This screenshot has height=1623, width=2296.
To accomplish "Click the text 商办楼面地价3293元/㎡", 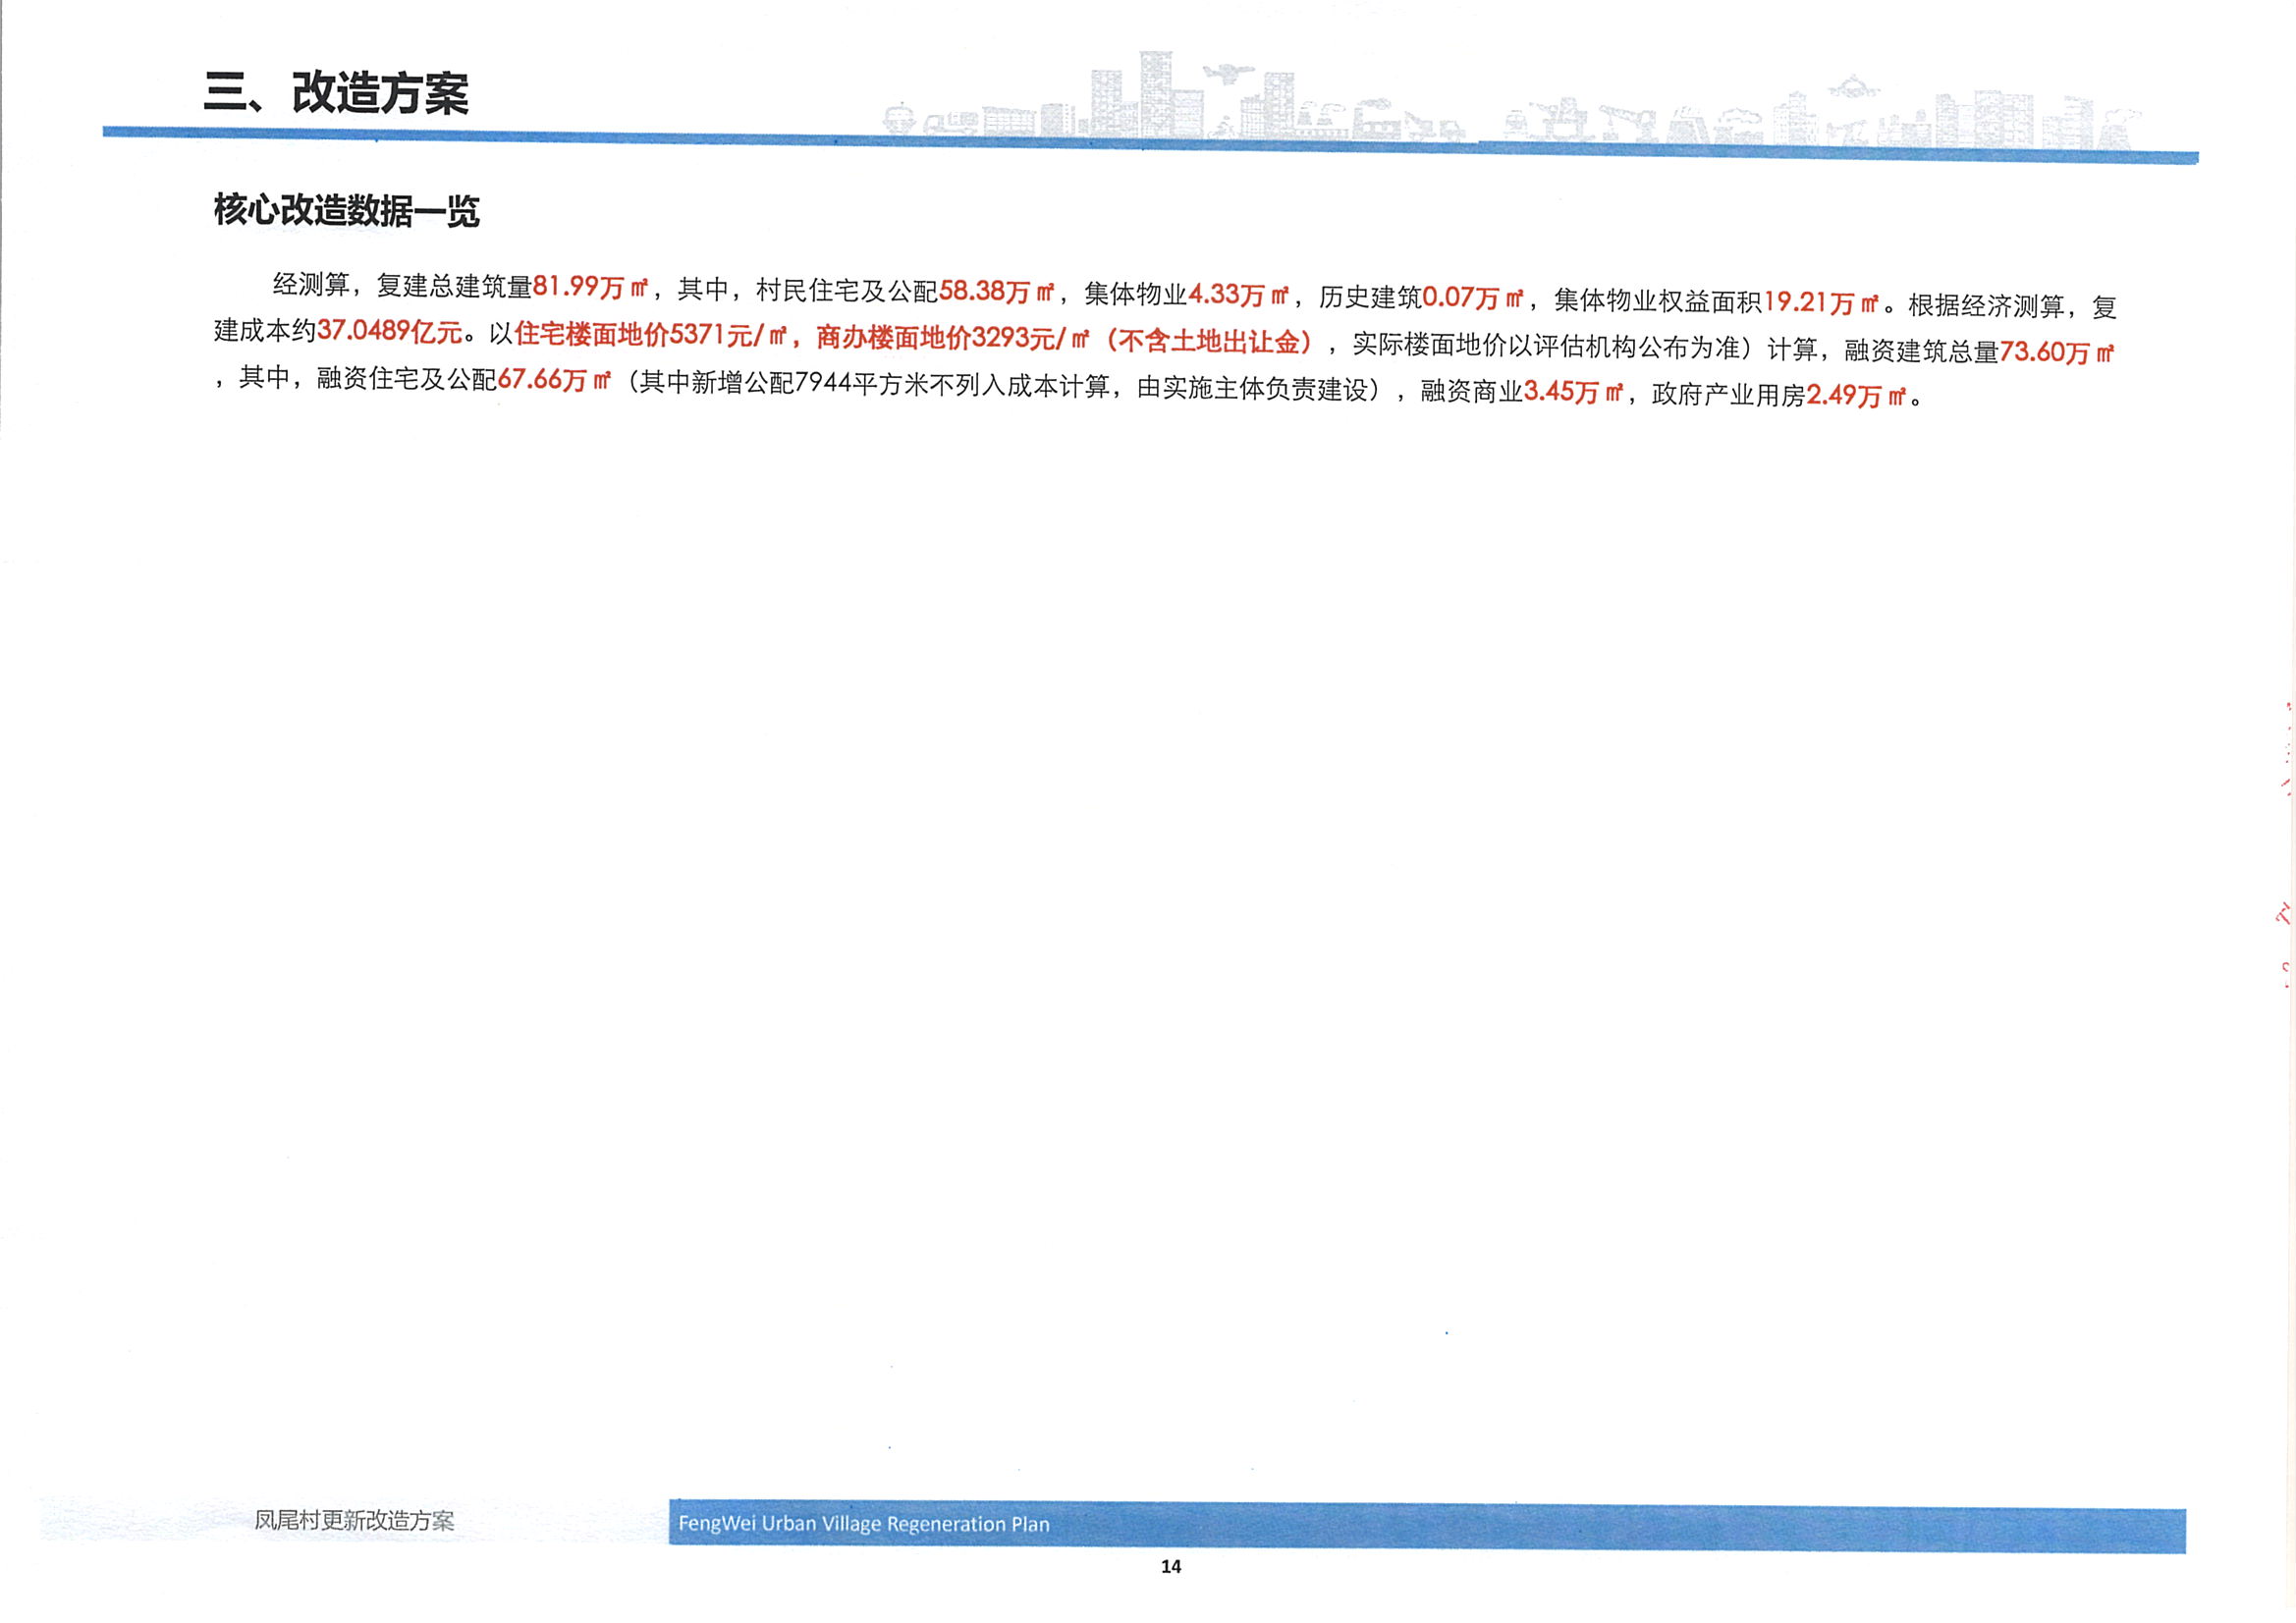I will click(x=952, y=338).
